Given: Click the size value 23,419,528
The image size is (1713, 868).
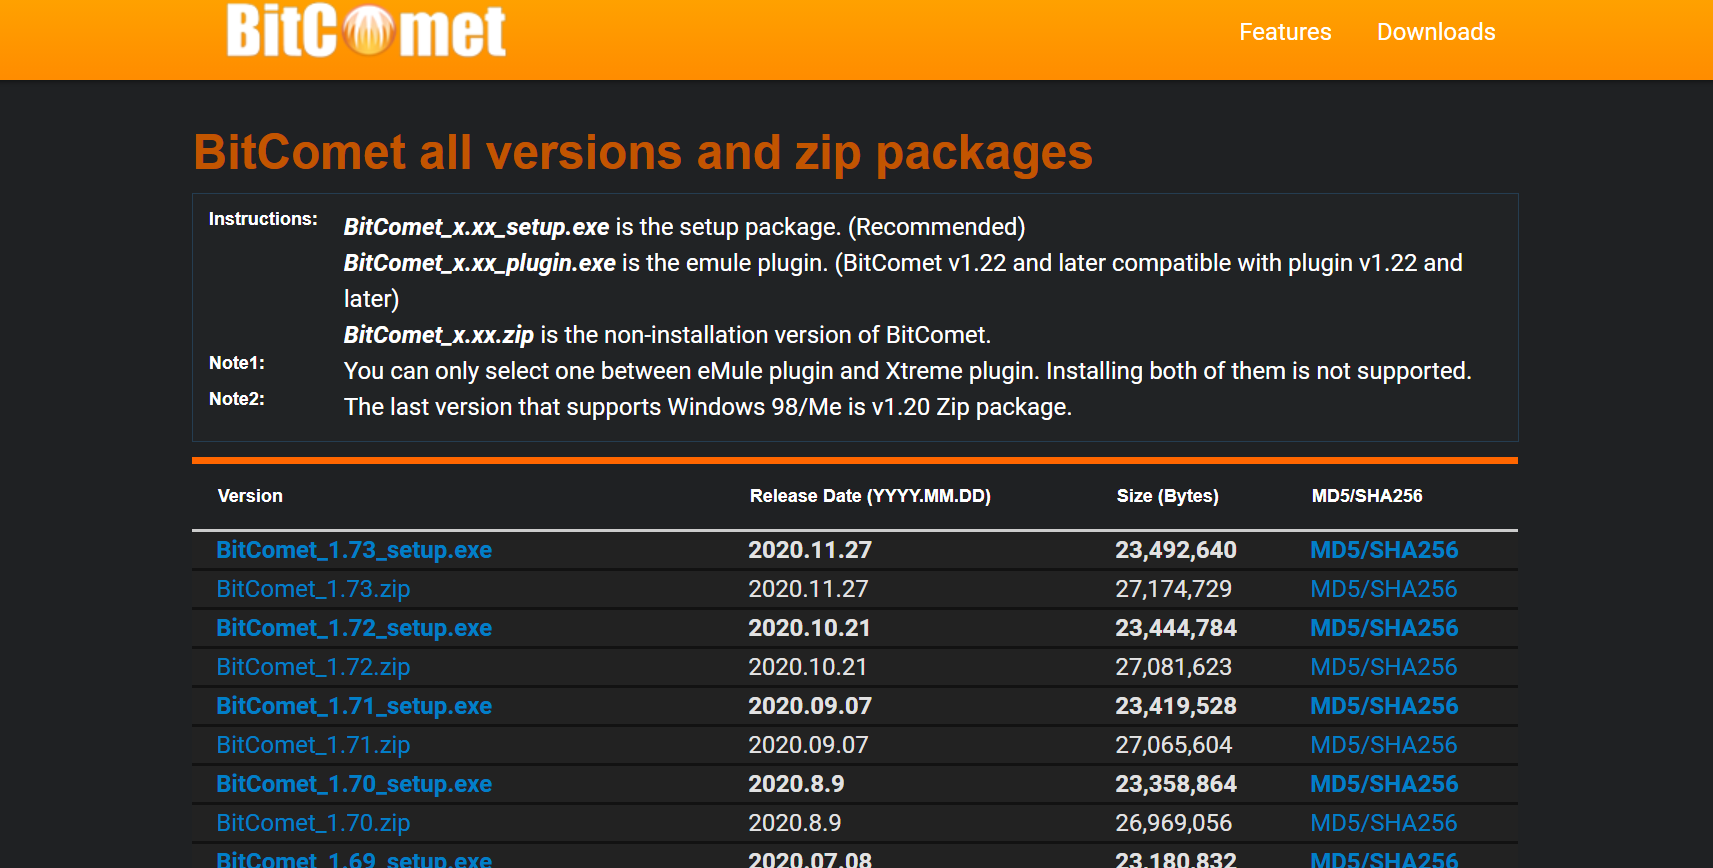Looking at the screenshot, I should click(x=1176, y=706).
